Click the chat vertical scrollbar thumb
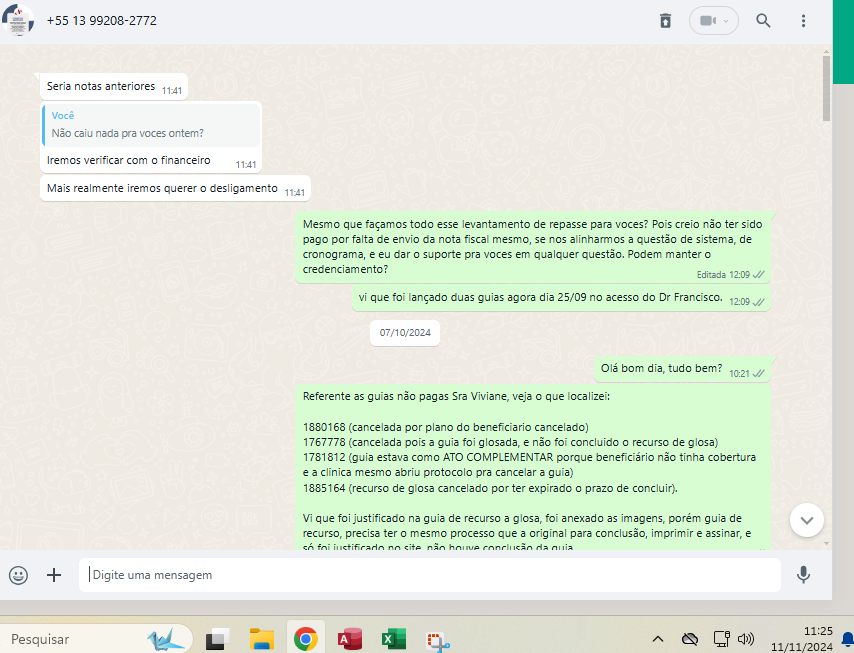 [827, 88]
